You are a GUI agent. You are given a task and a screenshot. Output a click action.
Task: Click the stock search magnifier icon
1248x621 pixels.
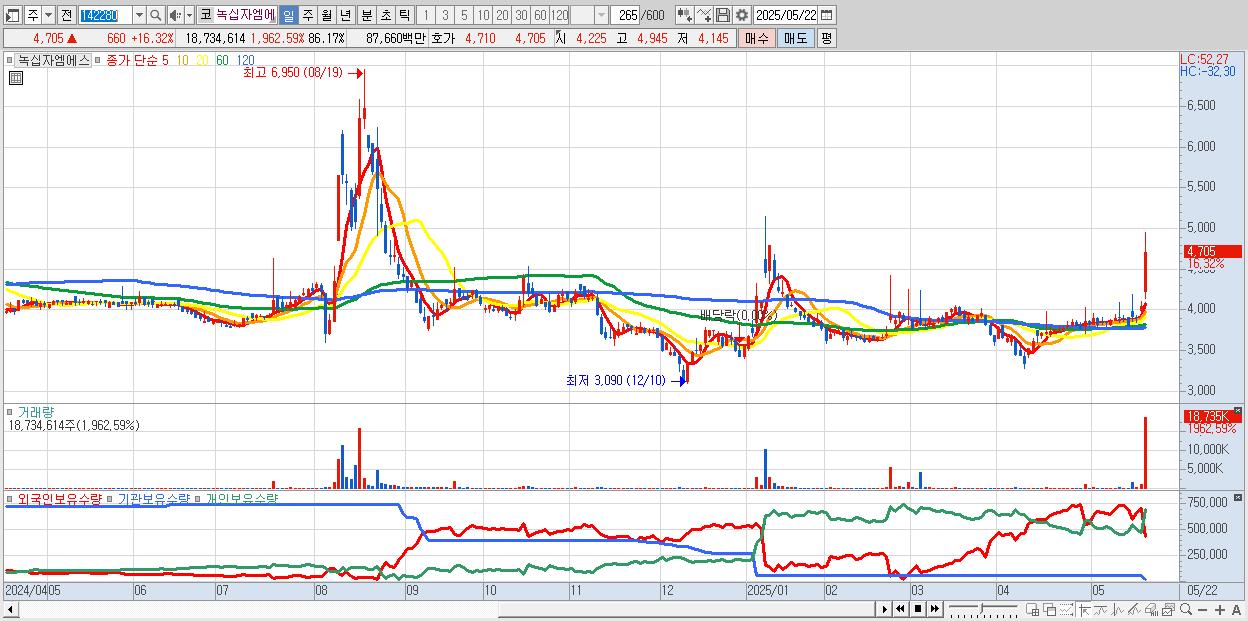pos(156,15)
